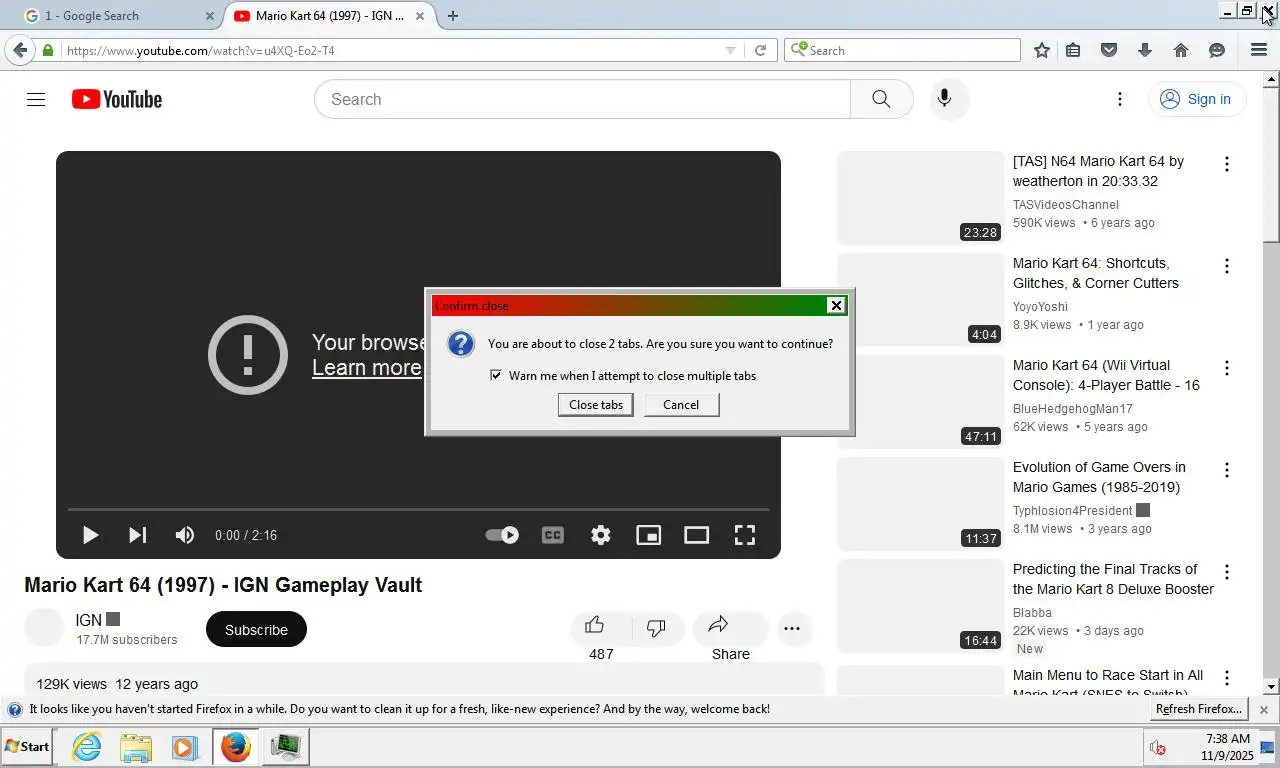Open the IGN channel avatar
The width and height of the screenshot is (1280, 768).
click(x=44, y=628)
